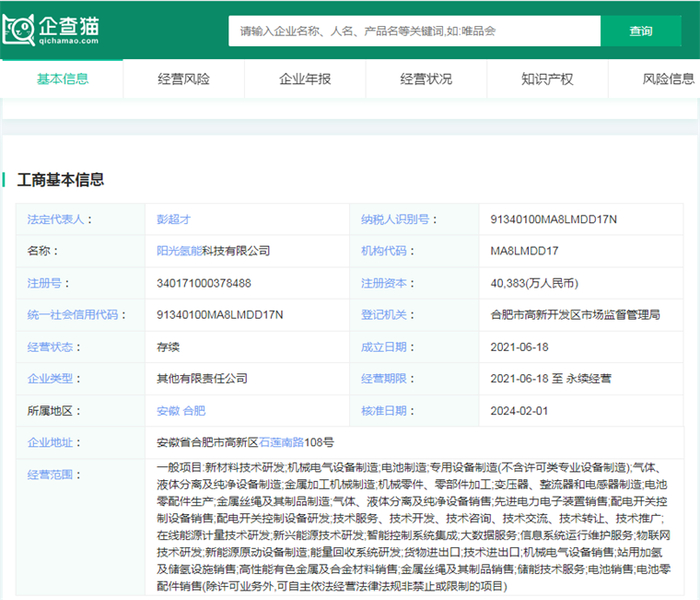Switch to the 基本信息 tab

point(62,79)
